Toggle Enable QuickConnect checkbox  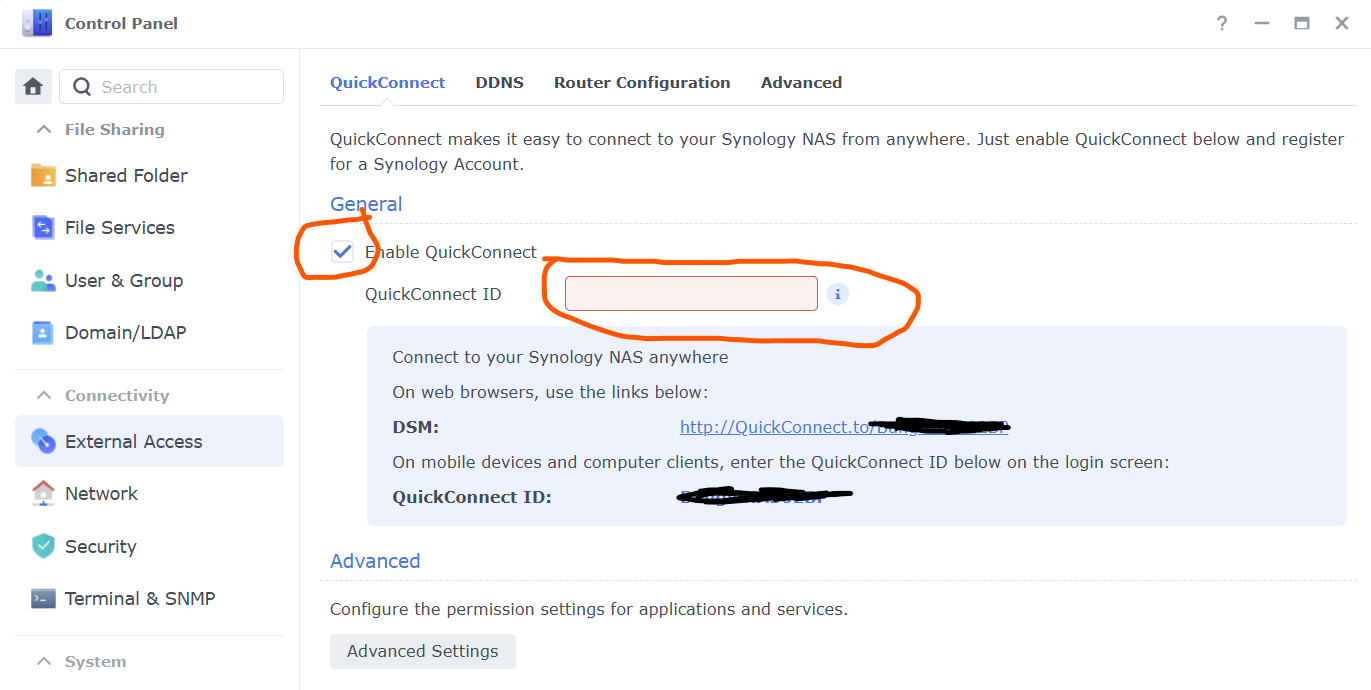342,252
